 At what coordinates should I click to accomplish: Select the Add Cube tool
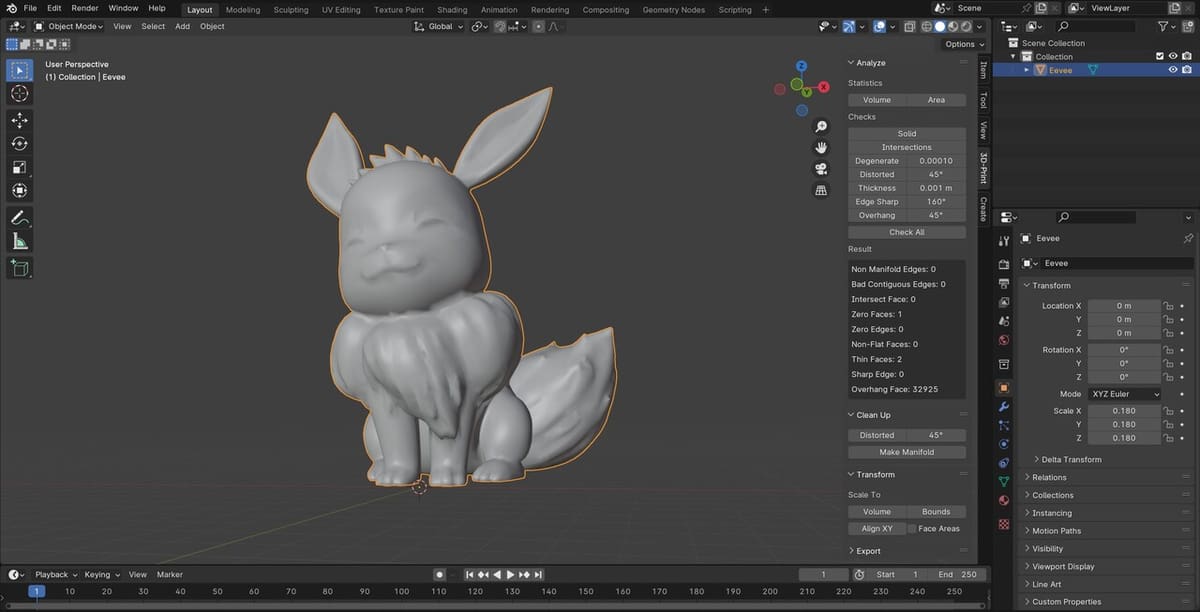19,267
